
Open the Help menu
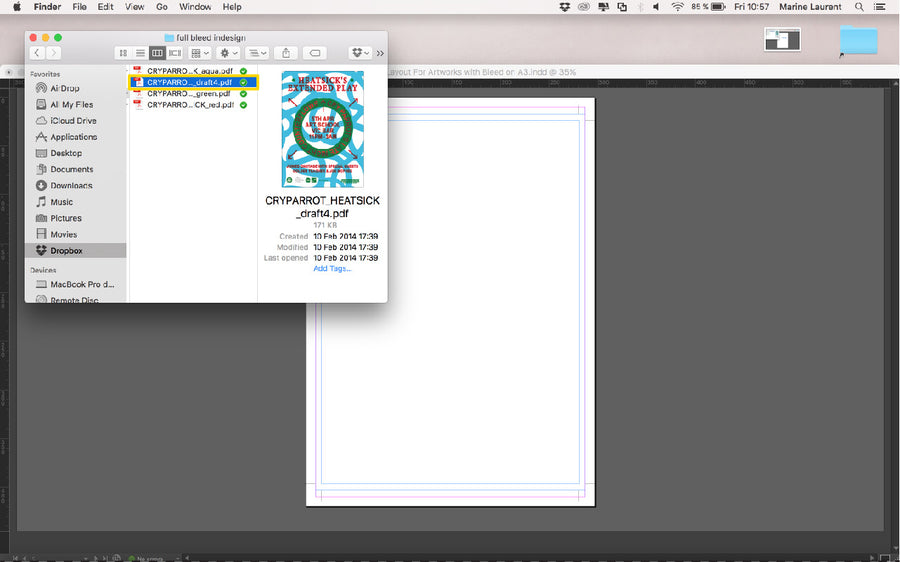tap(232, 7)
